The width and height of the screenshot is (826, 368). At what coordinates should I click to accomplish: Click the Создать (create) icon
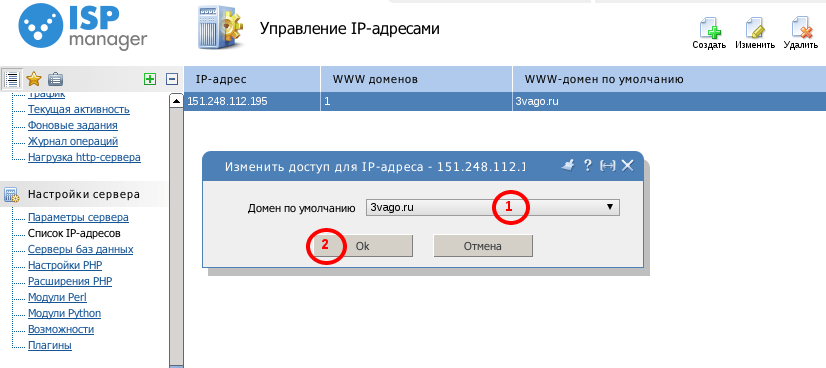[x=709, y=33]
